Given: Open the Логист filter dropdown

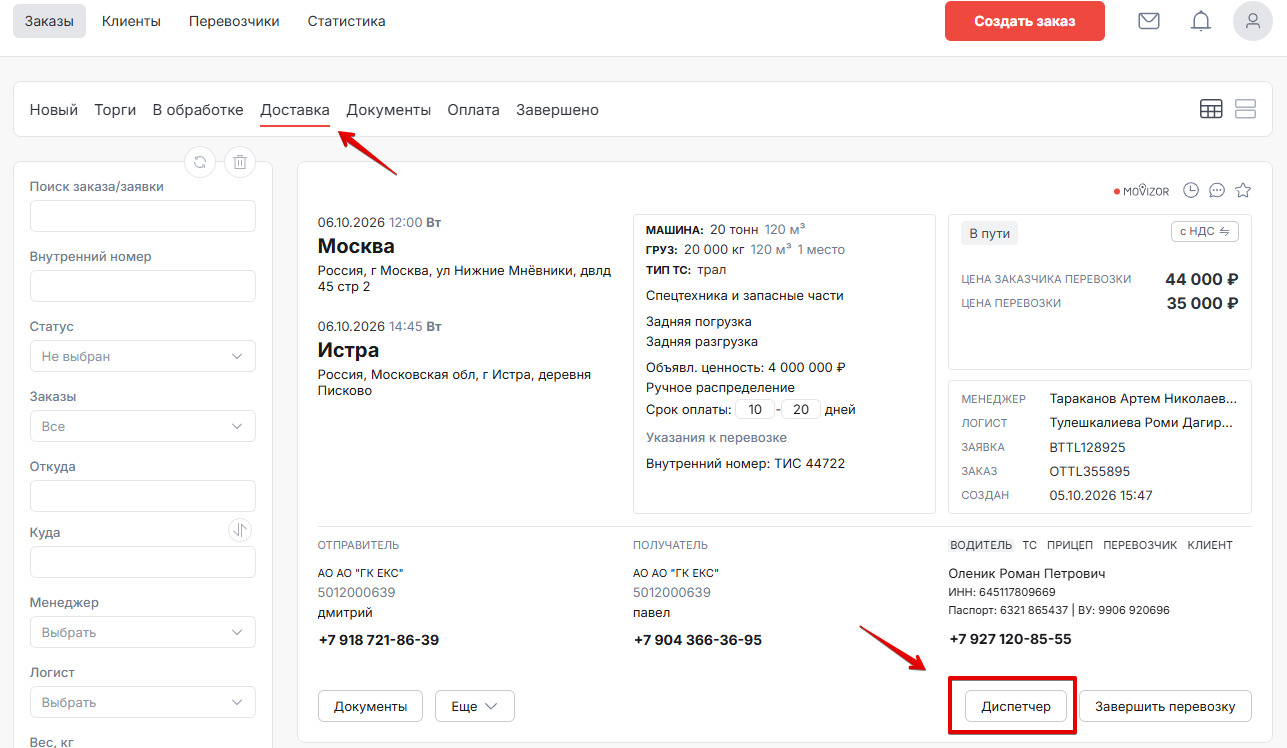Looking at the screenshot, I should tap(143, 702).
